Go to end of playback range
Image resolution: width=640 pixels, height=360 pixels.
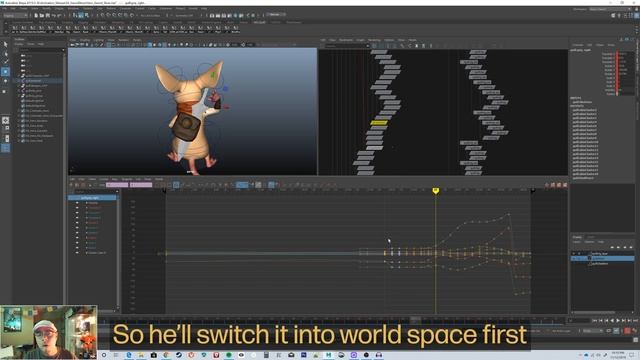coord(636,320)
